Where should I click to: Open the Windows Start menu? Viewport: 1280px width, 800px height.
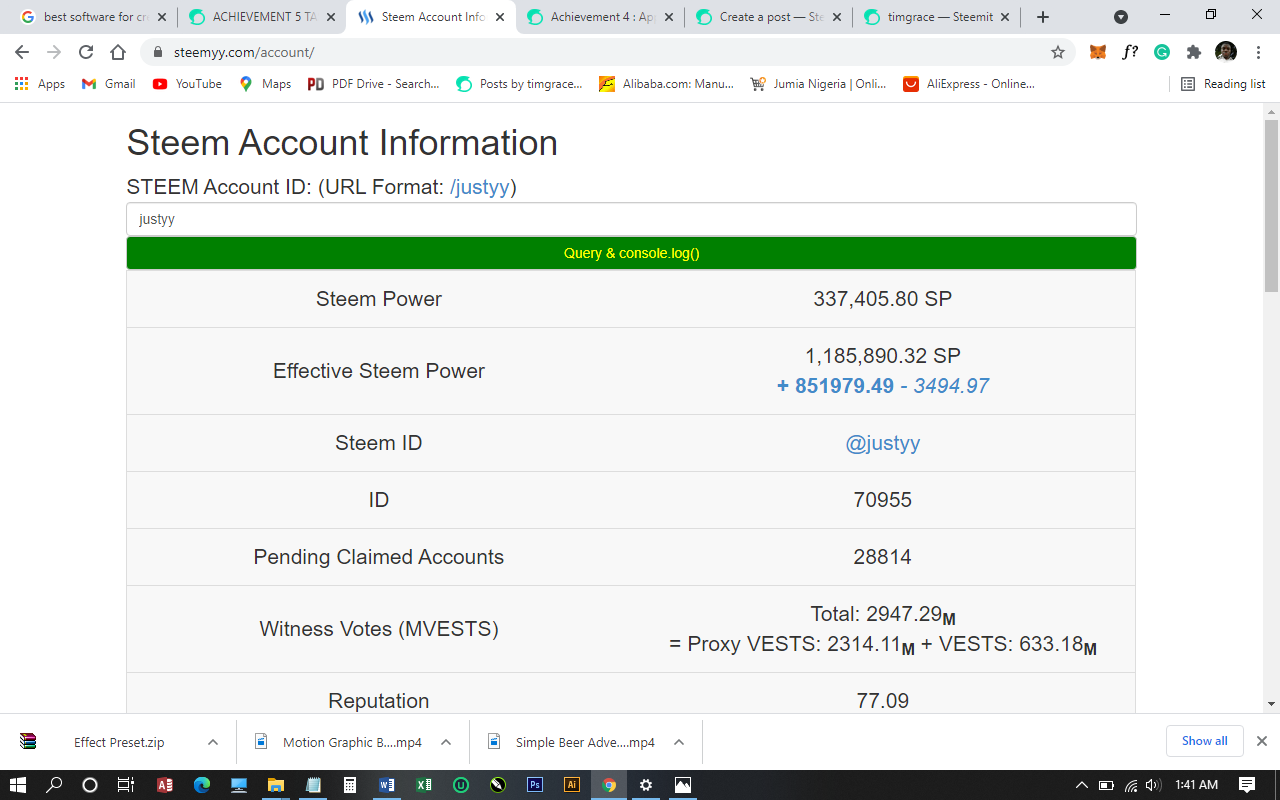[19, 785]
